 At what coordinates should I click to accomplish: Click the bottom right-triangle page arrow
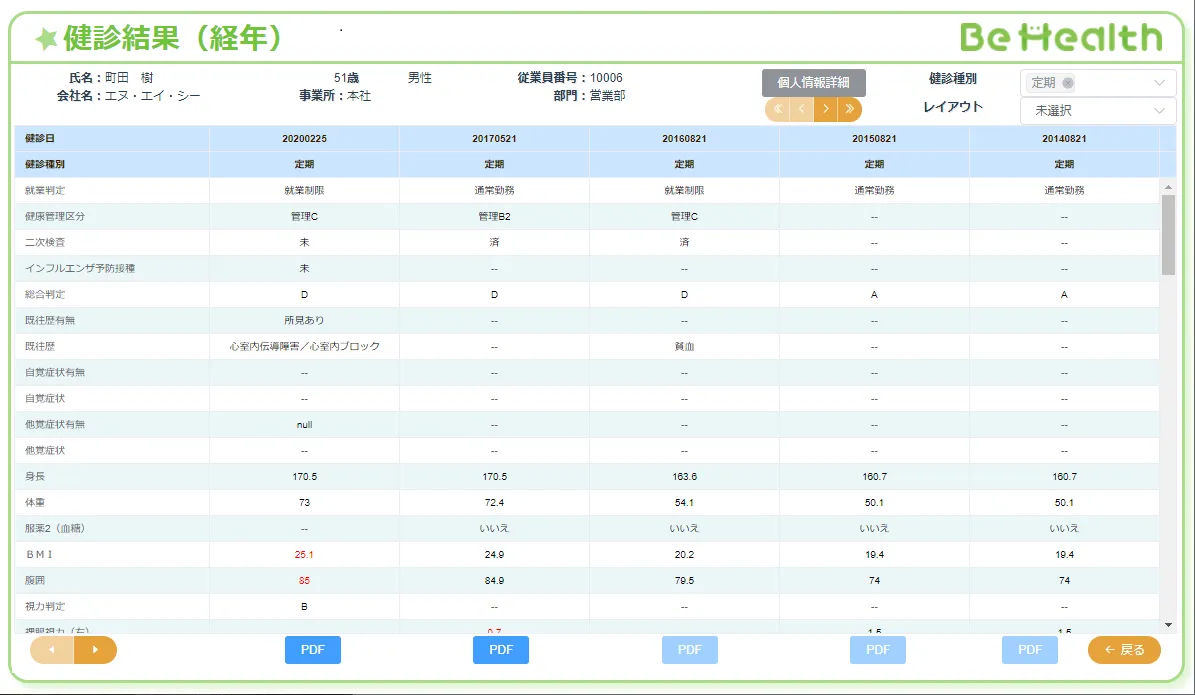point(95,650)
